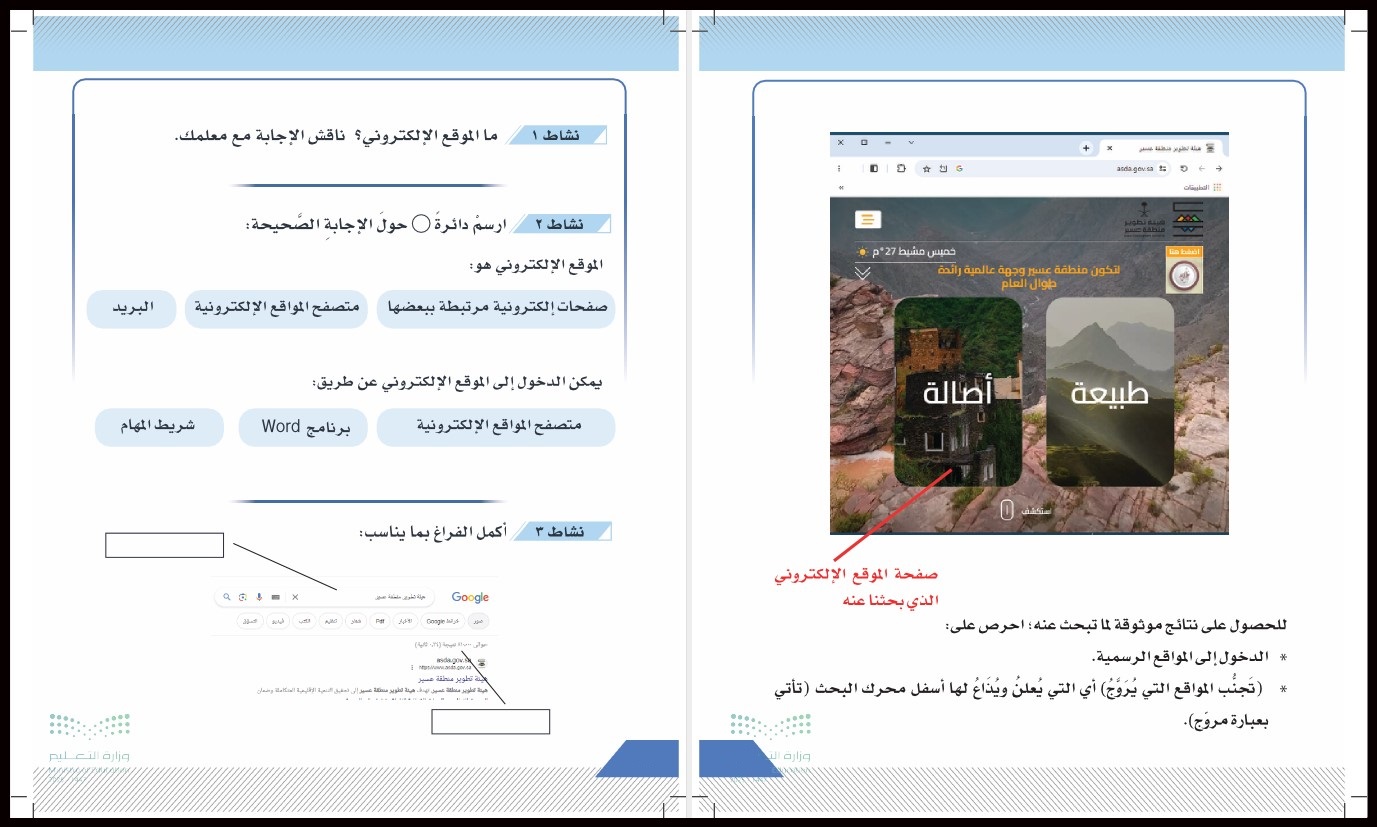Image resolution: width=1377 pixels, height=827 pixels.
Task: Click the نشاط ٣ label
Action: [x=561, y=531]
